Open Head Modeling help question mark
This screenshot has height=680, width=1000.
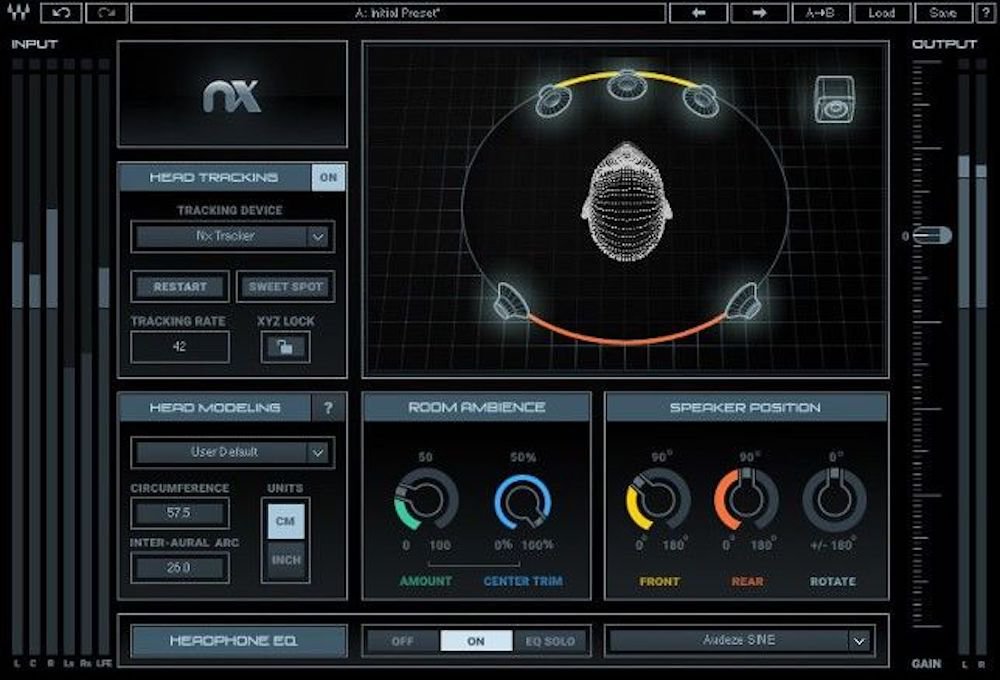tap(328, 408)
